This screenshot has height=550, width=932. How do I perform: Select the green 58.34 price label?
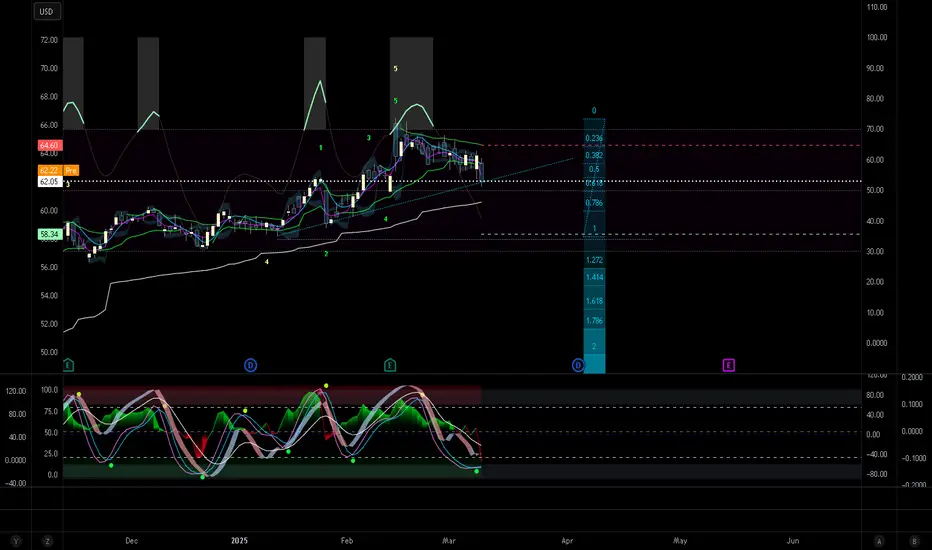(49, 234)
